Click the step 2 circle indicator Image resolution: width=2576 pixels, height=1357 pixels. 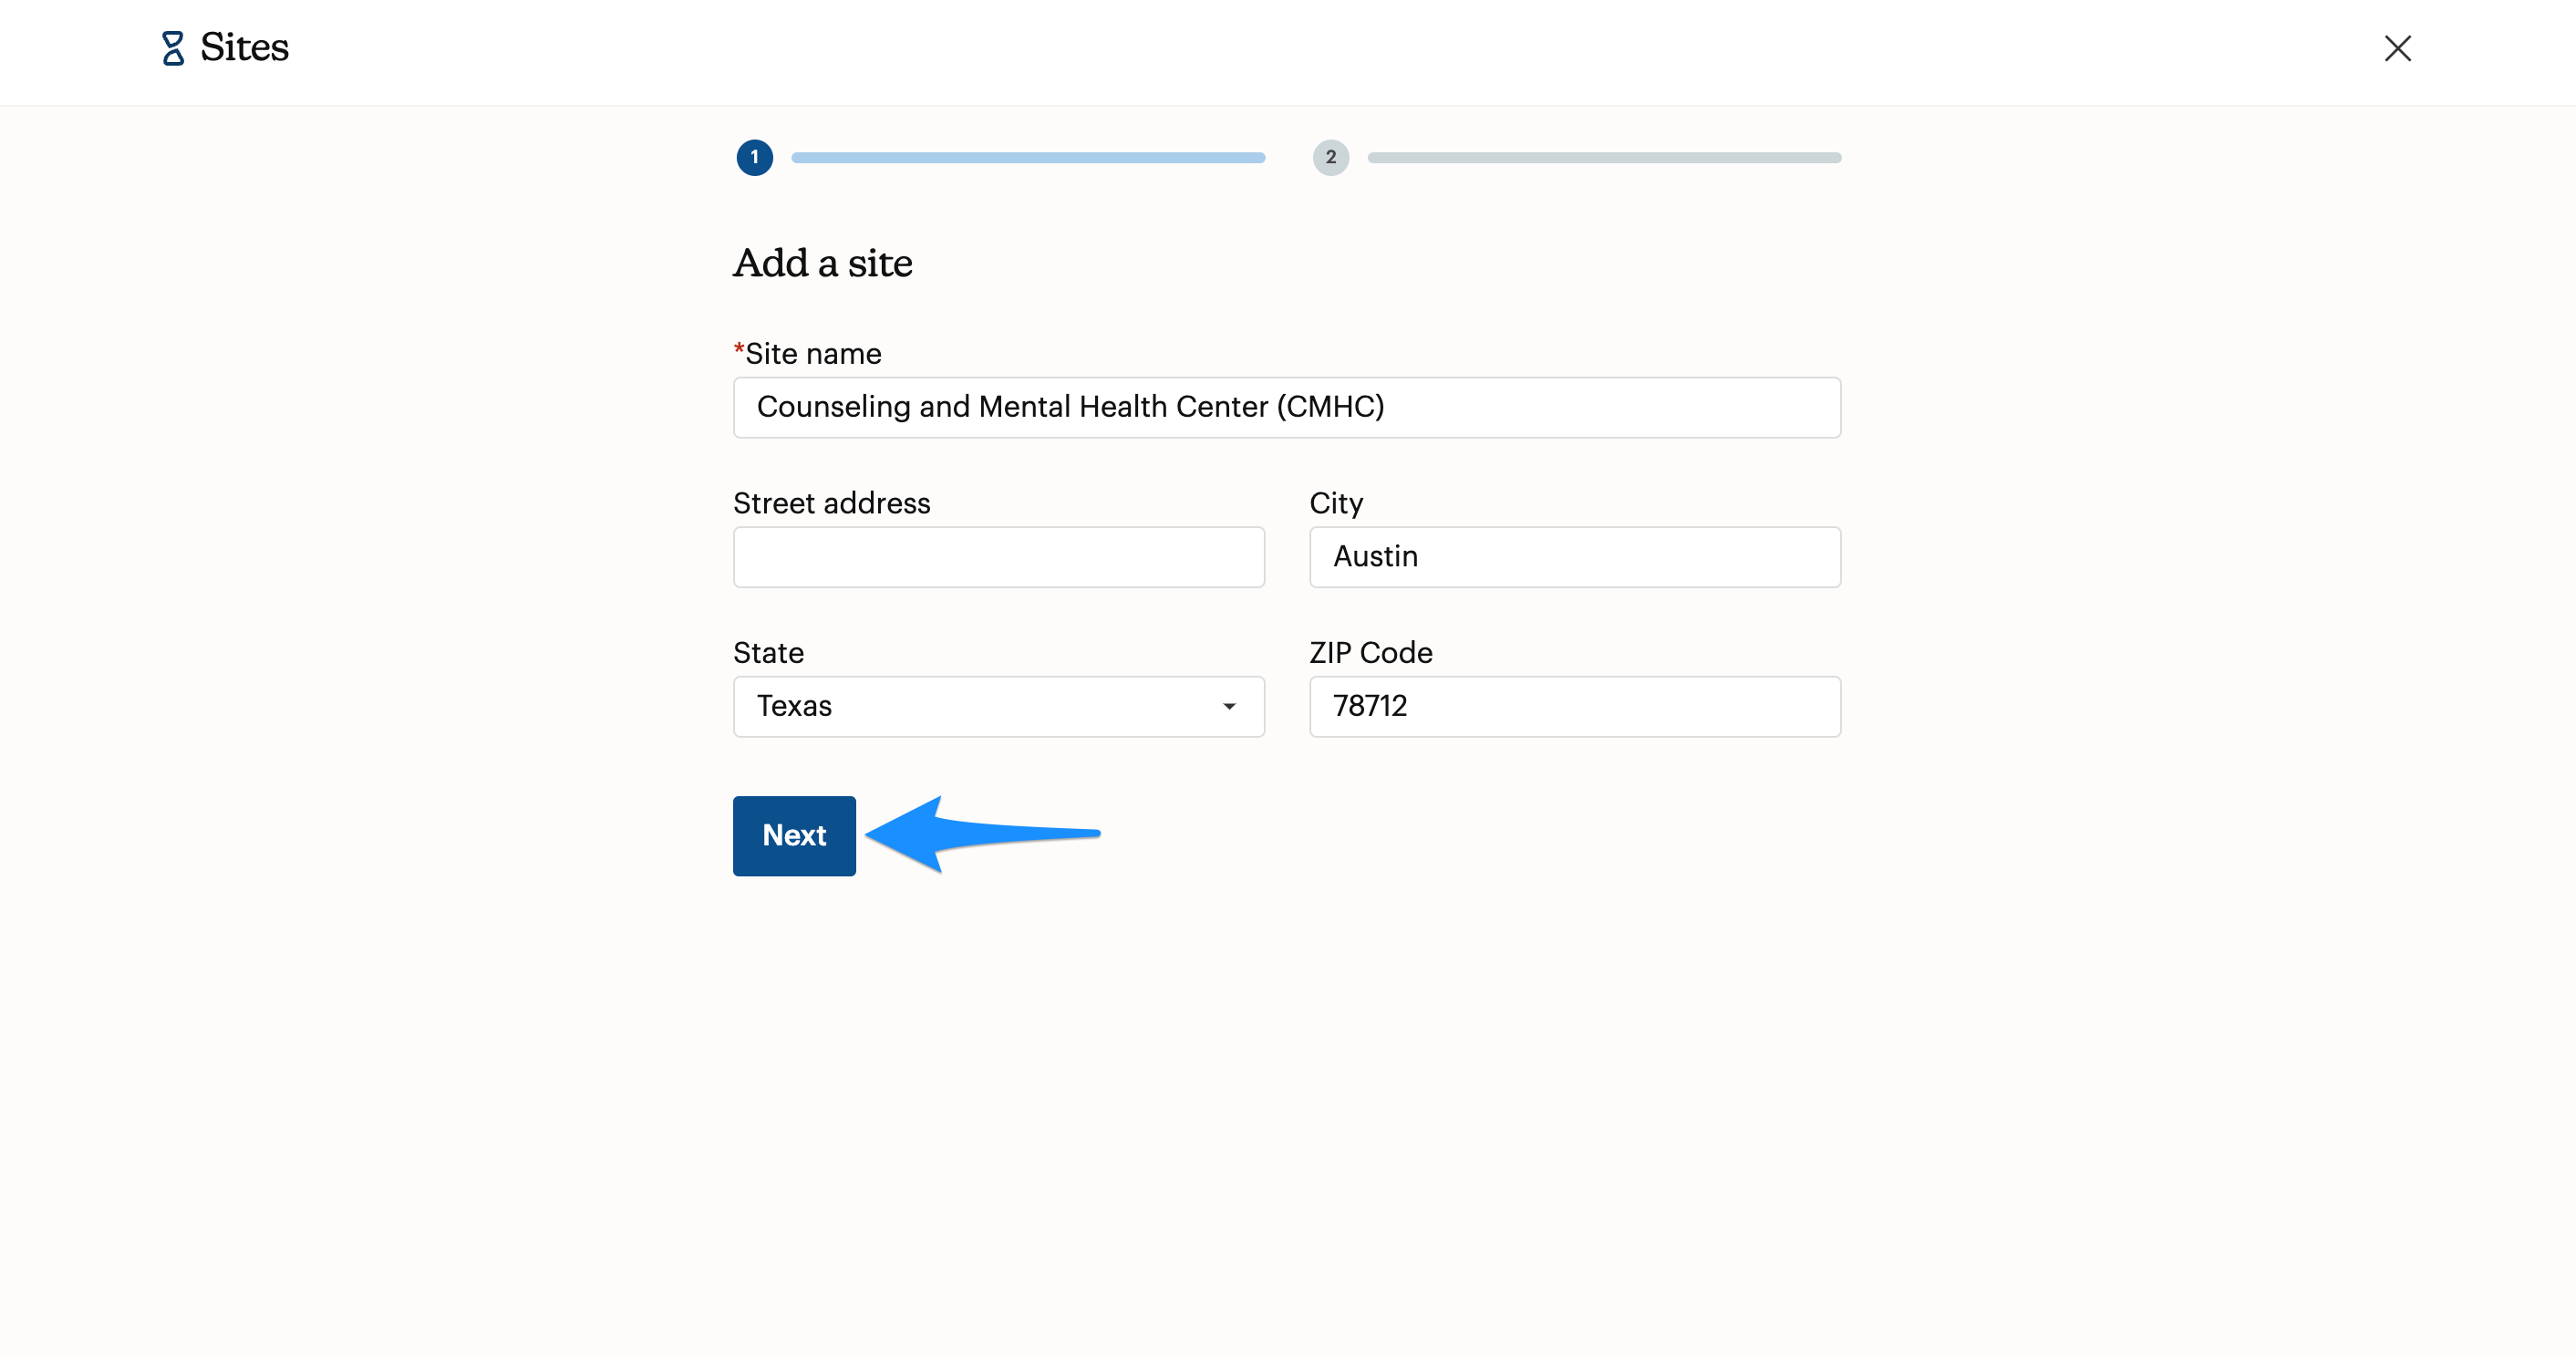click(1330, 157)
